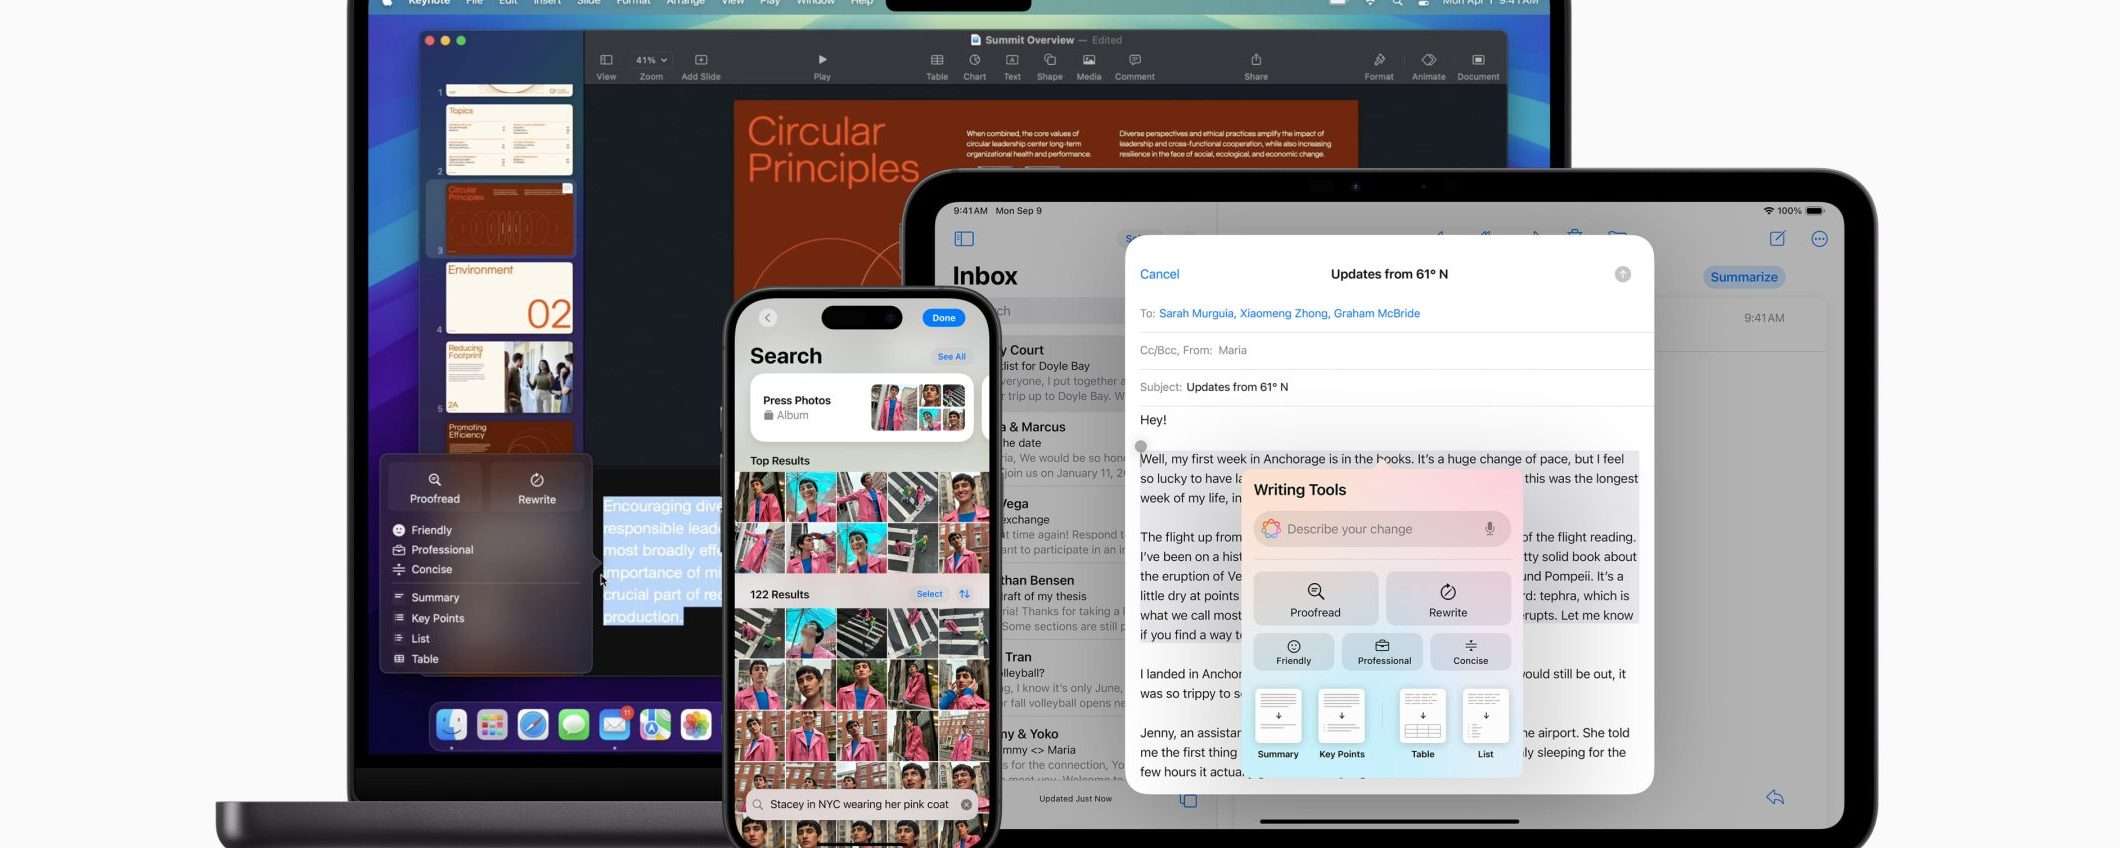This screenshot has width=2120, height=848.
Task: Tap See All in the iPhone Photos search
Action: point(952,357)
